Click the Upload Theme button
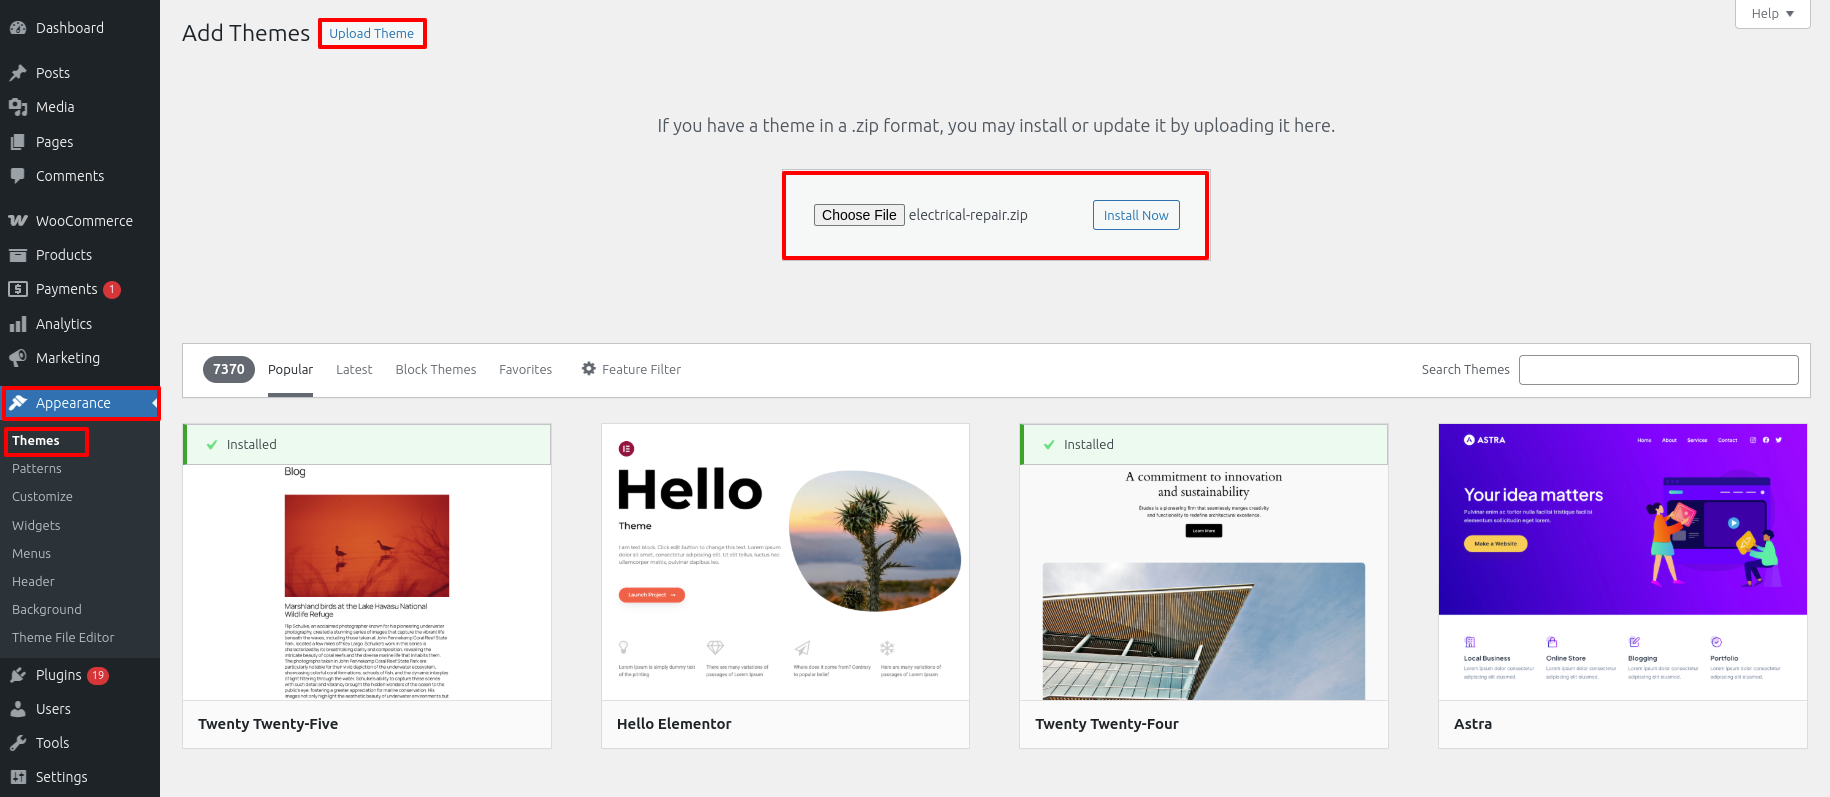The width and height of the screenshot is (1830, 797). pyautogui.click(x=372, y=33)
